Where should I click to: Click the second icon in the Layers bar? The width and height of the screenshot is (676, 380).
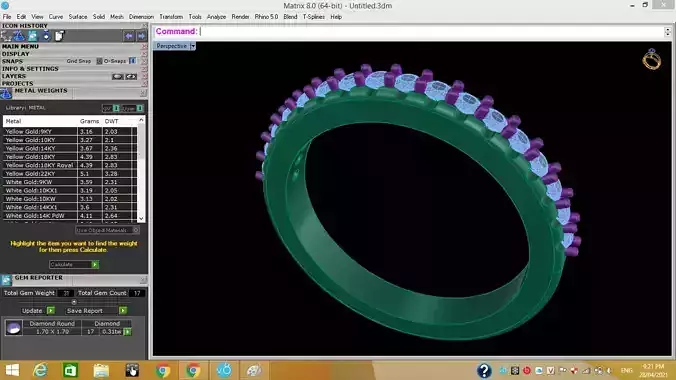coord(131,76)
